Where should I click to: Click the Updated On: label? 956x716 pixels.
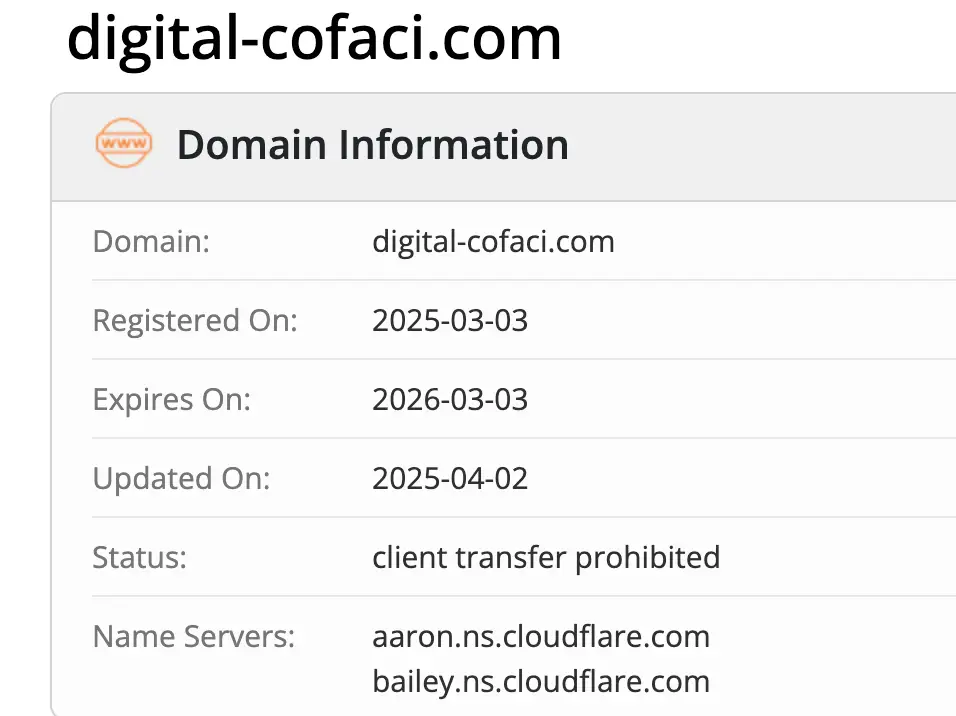point(181,478)
